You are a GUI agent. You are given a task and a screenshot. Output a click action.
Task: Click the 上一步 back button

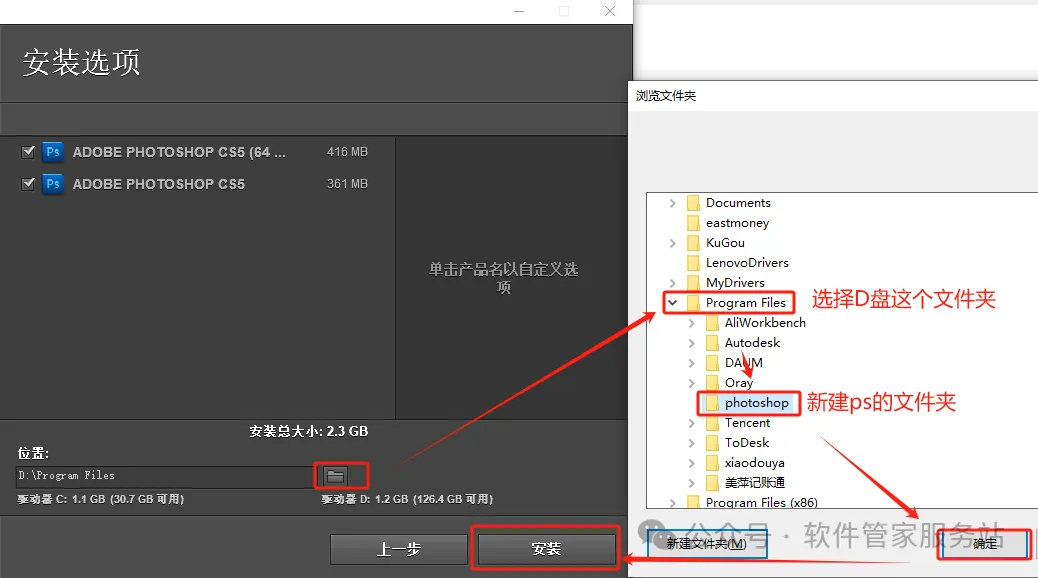coord(399,549)
